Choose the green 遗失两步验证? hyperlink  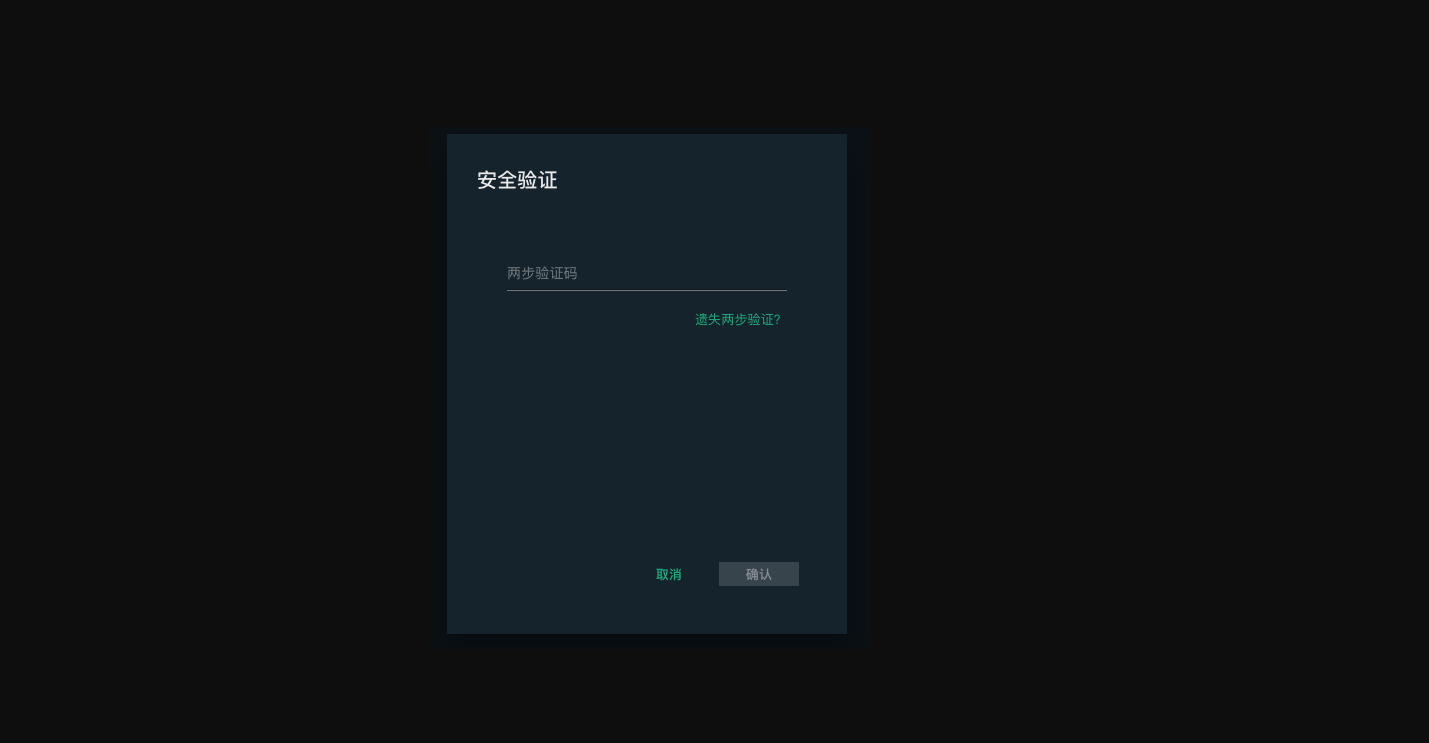click(x=738, y=319)
